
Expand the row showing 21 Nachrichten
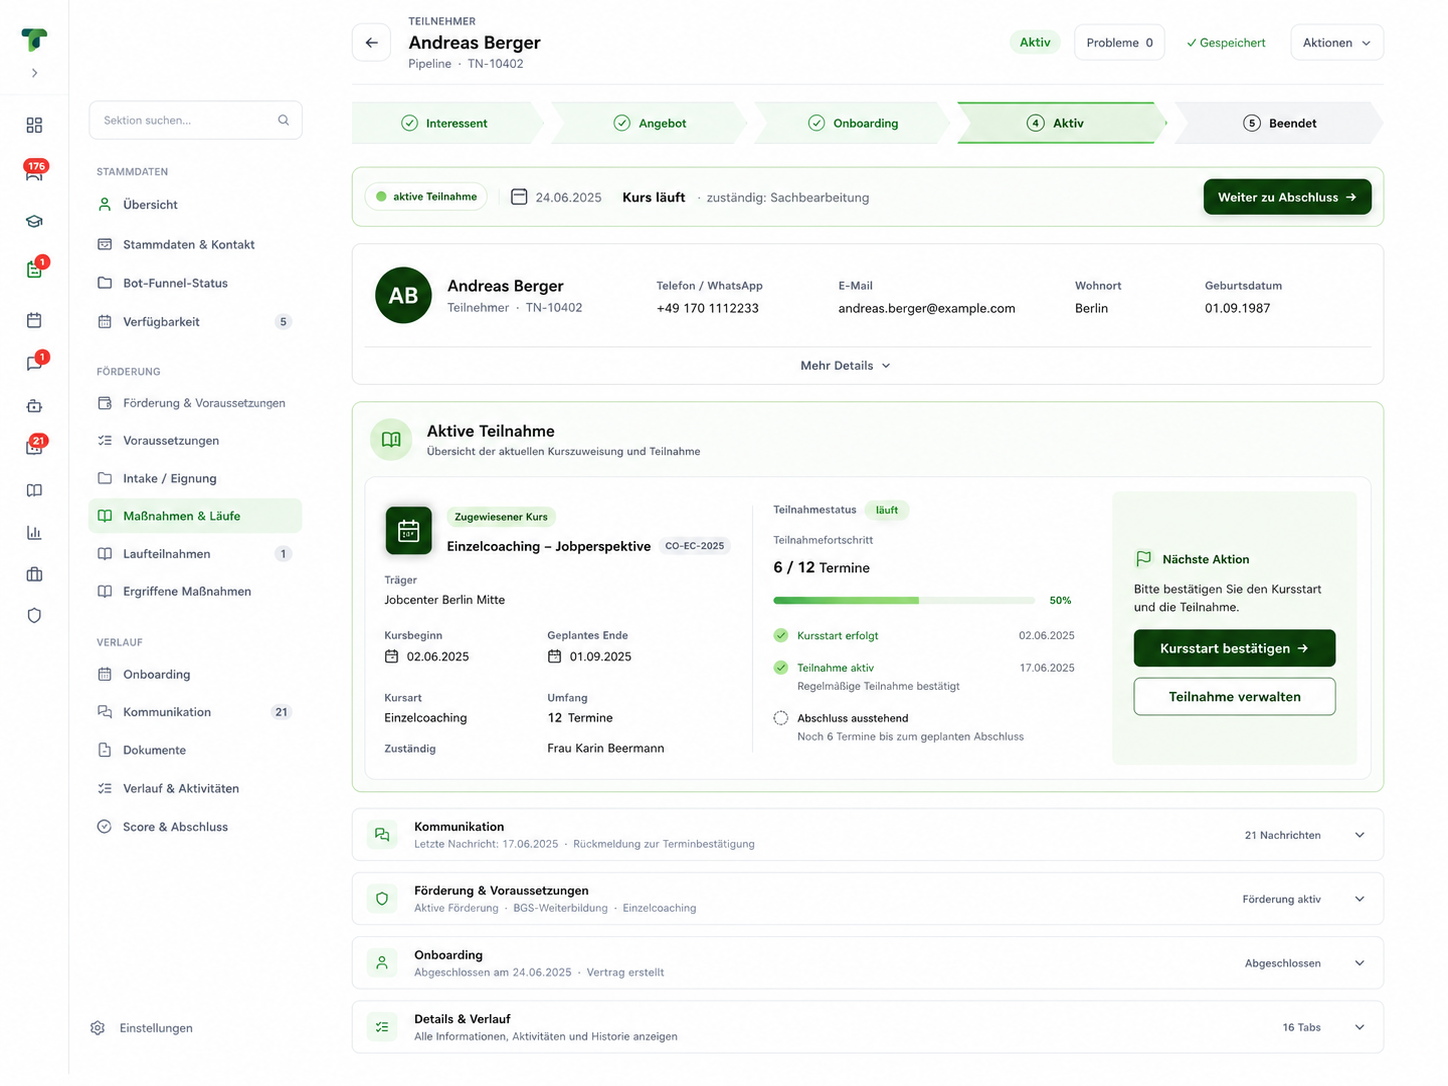pos(868,835)
